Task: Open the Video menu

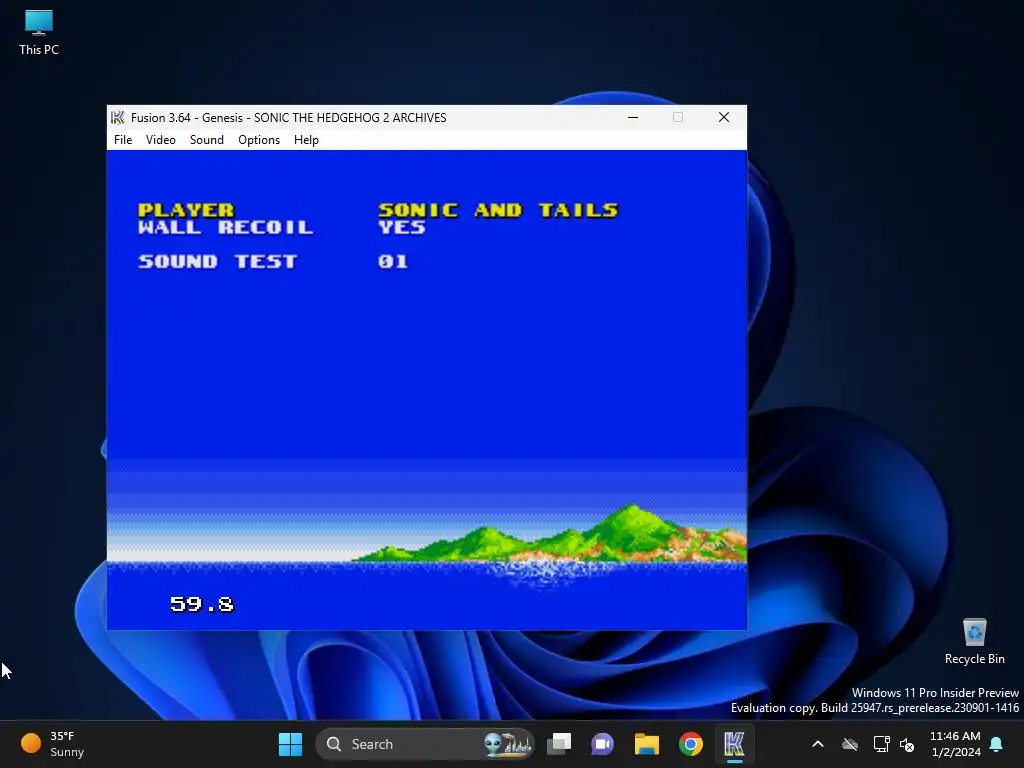Action: point(161,140)
